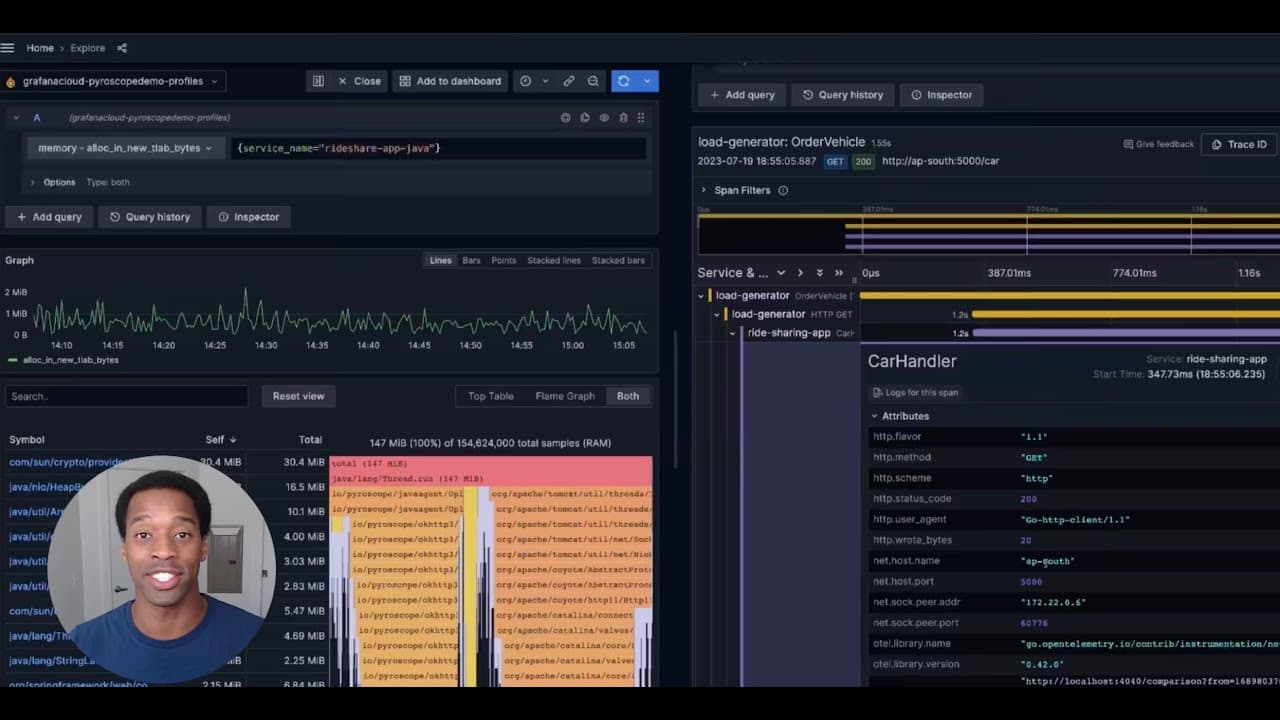Click Add query in the right trace pane
This screenshot has width=1280, height=720.
(x=742, y=95)
